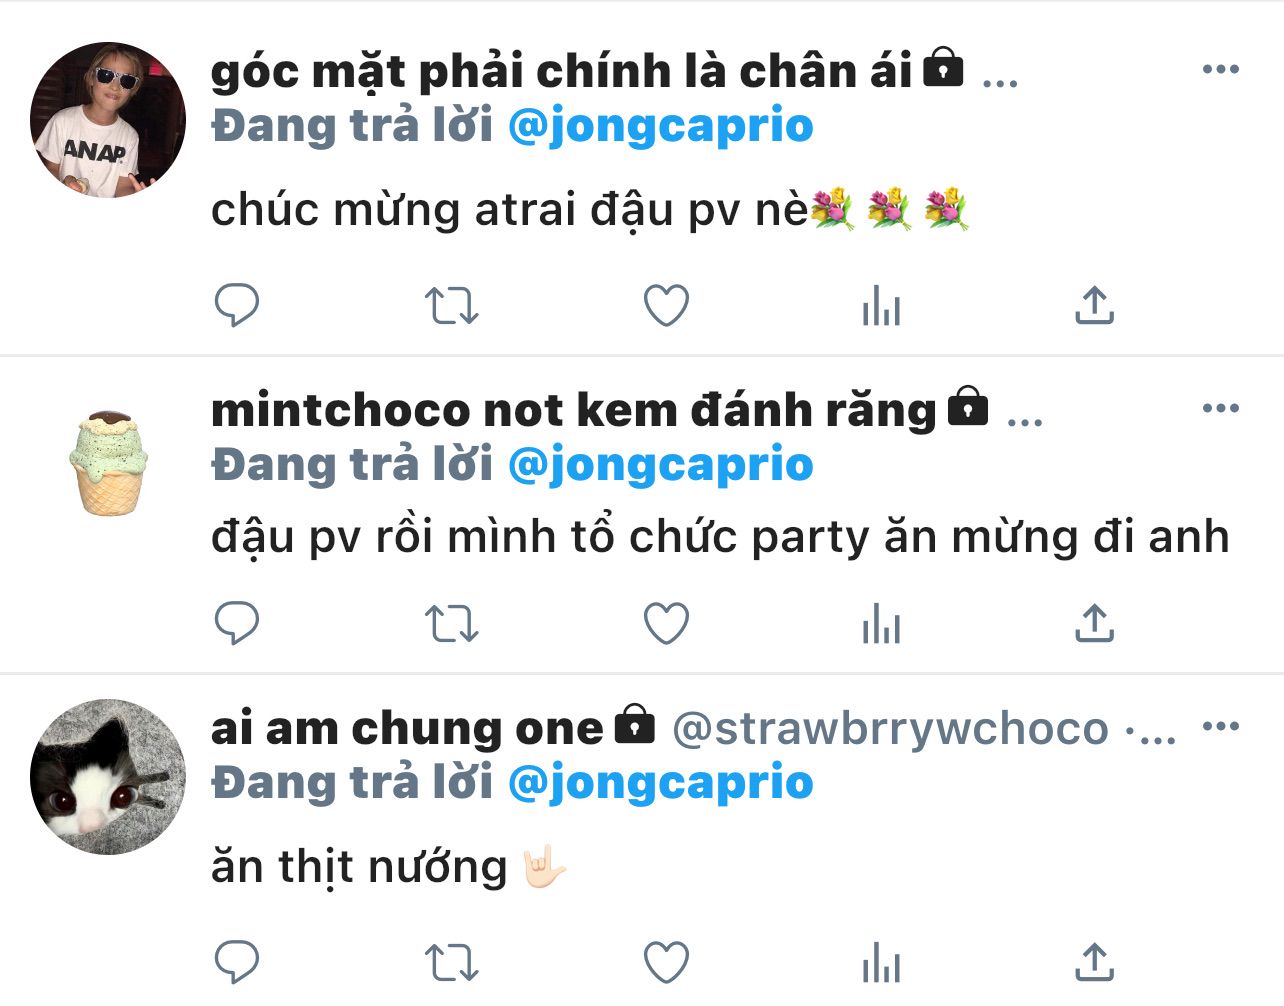Like the 'tổ chức party ăn mừng' tweet
The image size is (1284, 1006).
666,625
